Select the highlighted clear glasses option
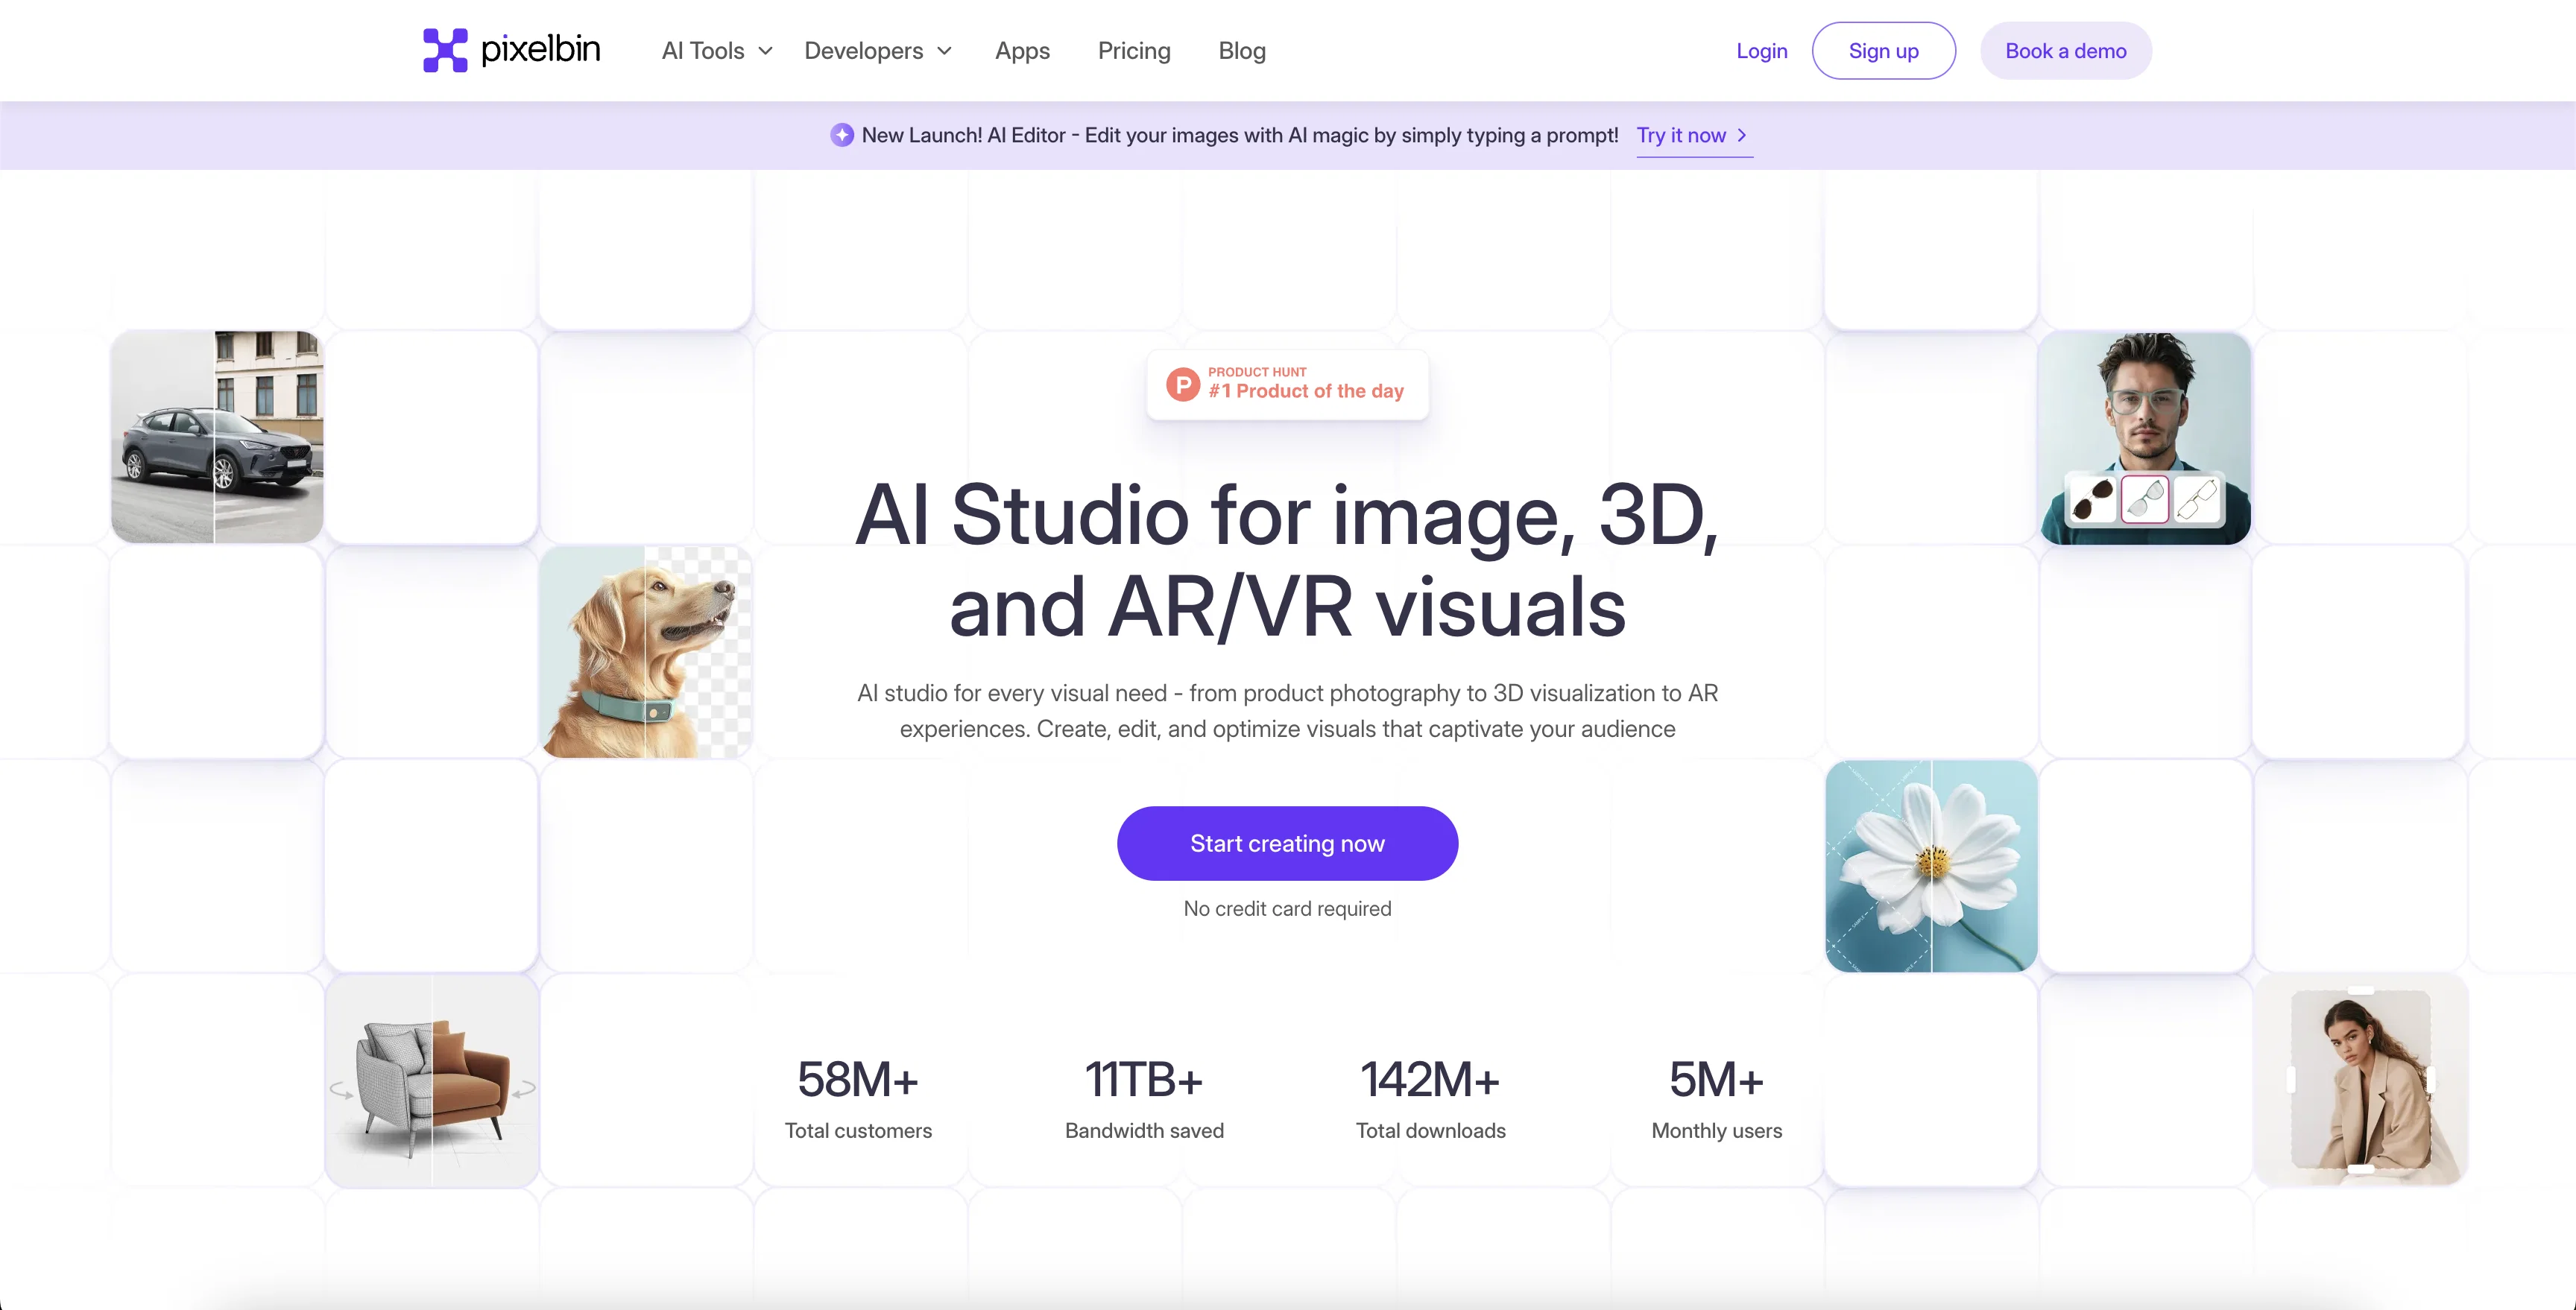 click(x=2144, y=498)
